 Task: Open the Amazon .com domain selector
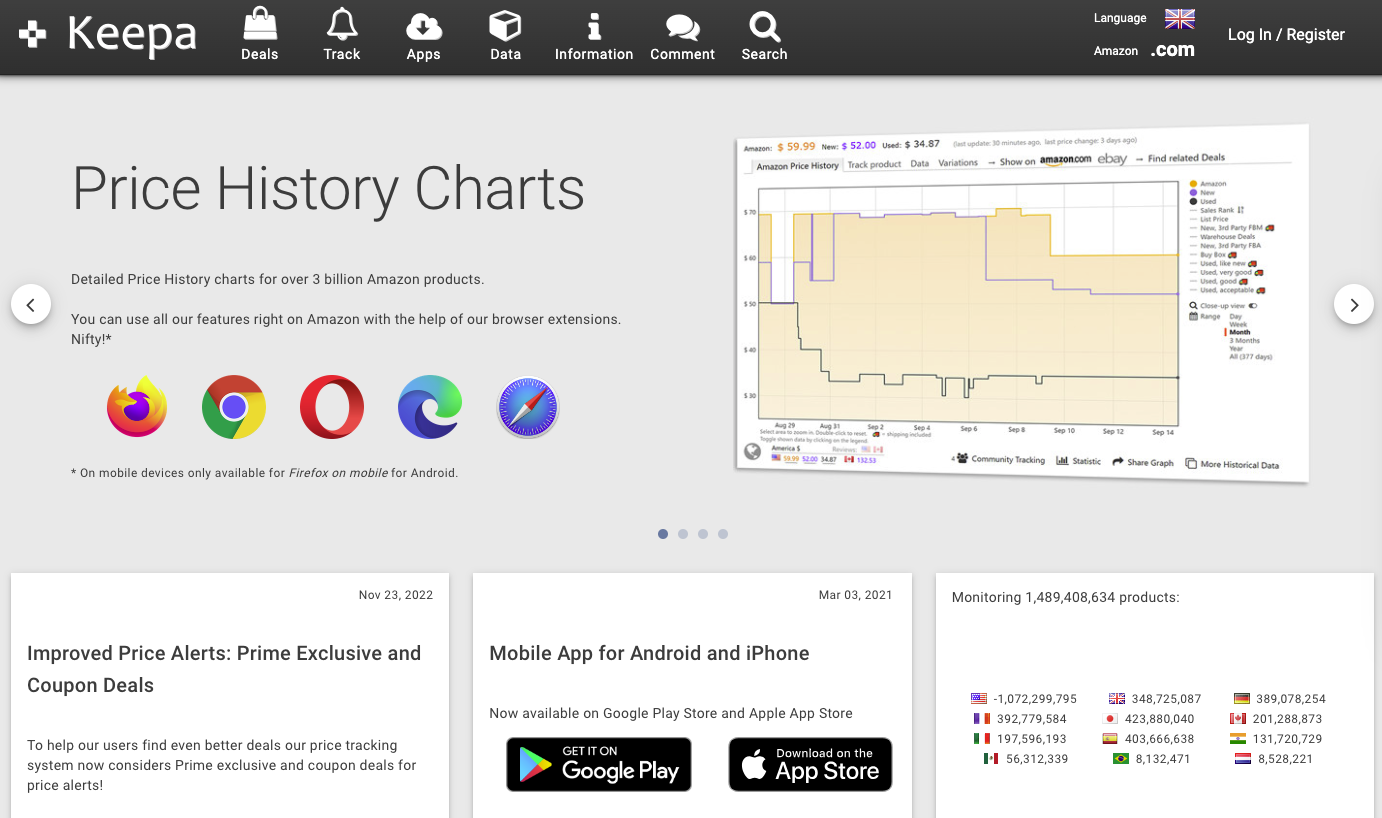(x=1172, y=50)
